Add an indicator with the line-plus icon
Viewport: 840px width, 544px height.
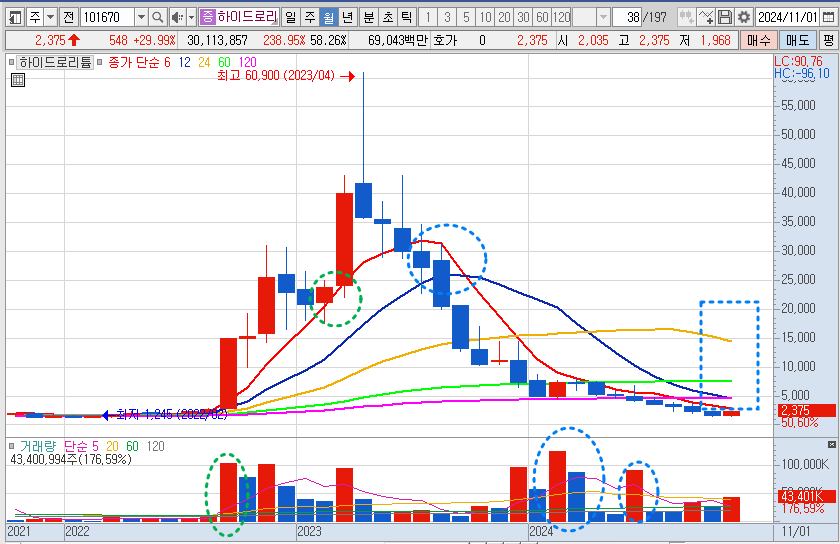click(x=706, y=17)
